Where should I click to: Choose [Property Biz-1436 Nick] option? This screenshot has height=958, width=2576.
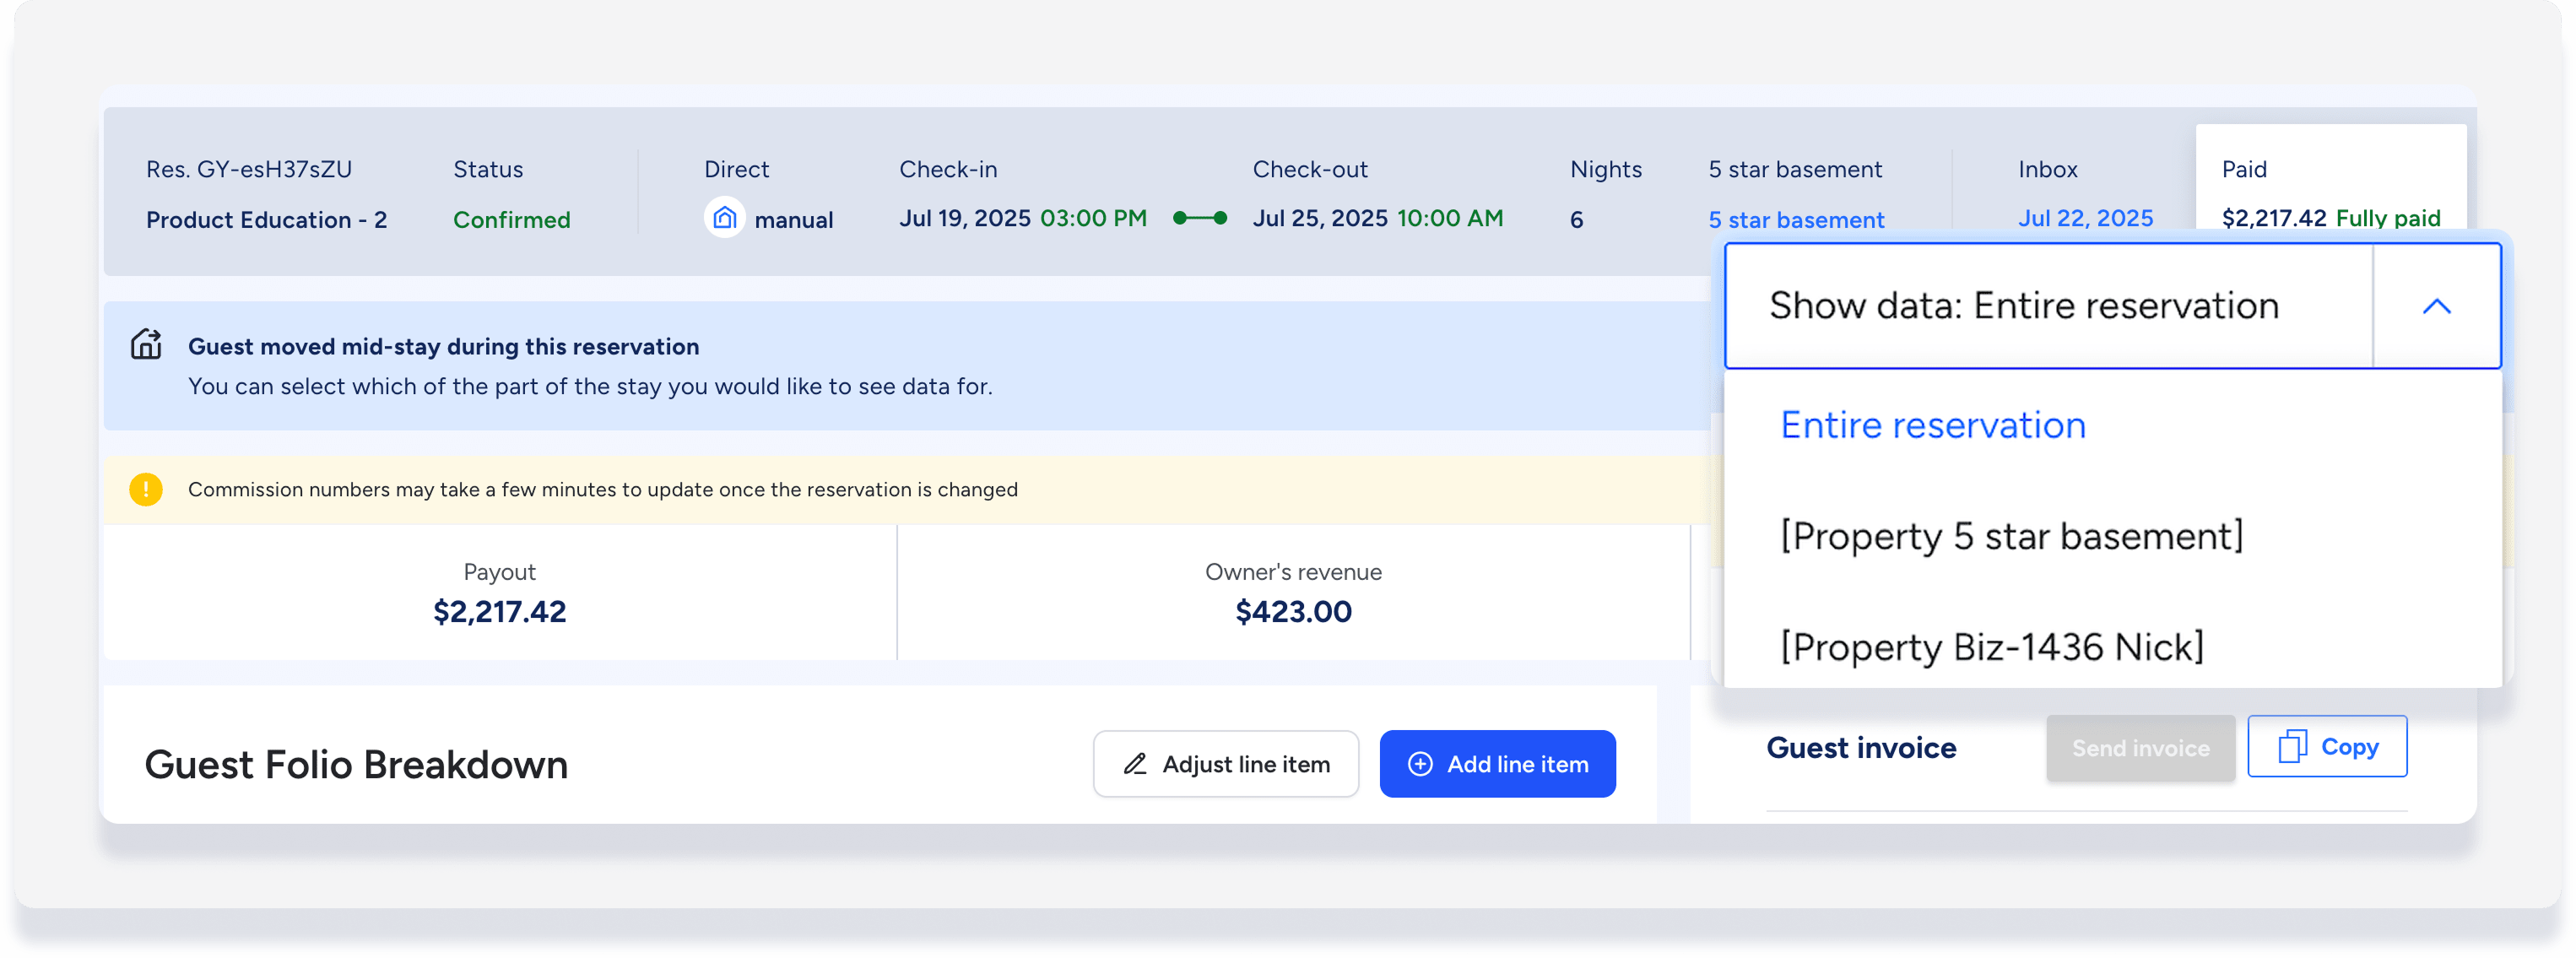[x=1991, y=647]
